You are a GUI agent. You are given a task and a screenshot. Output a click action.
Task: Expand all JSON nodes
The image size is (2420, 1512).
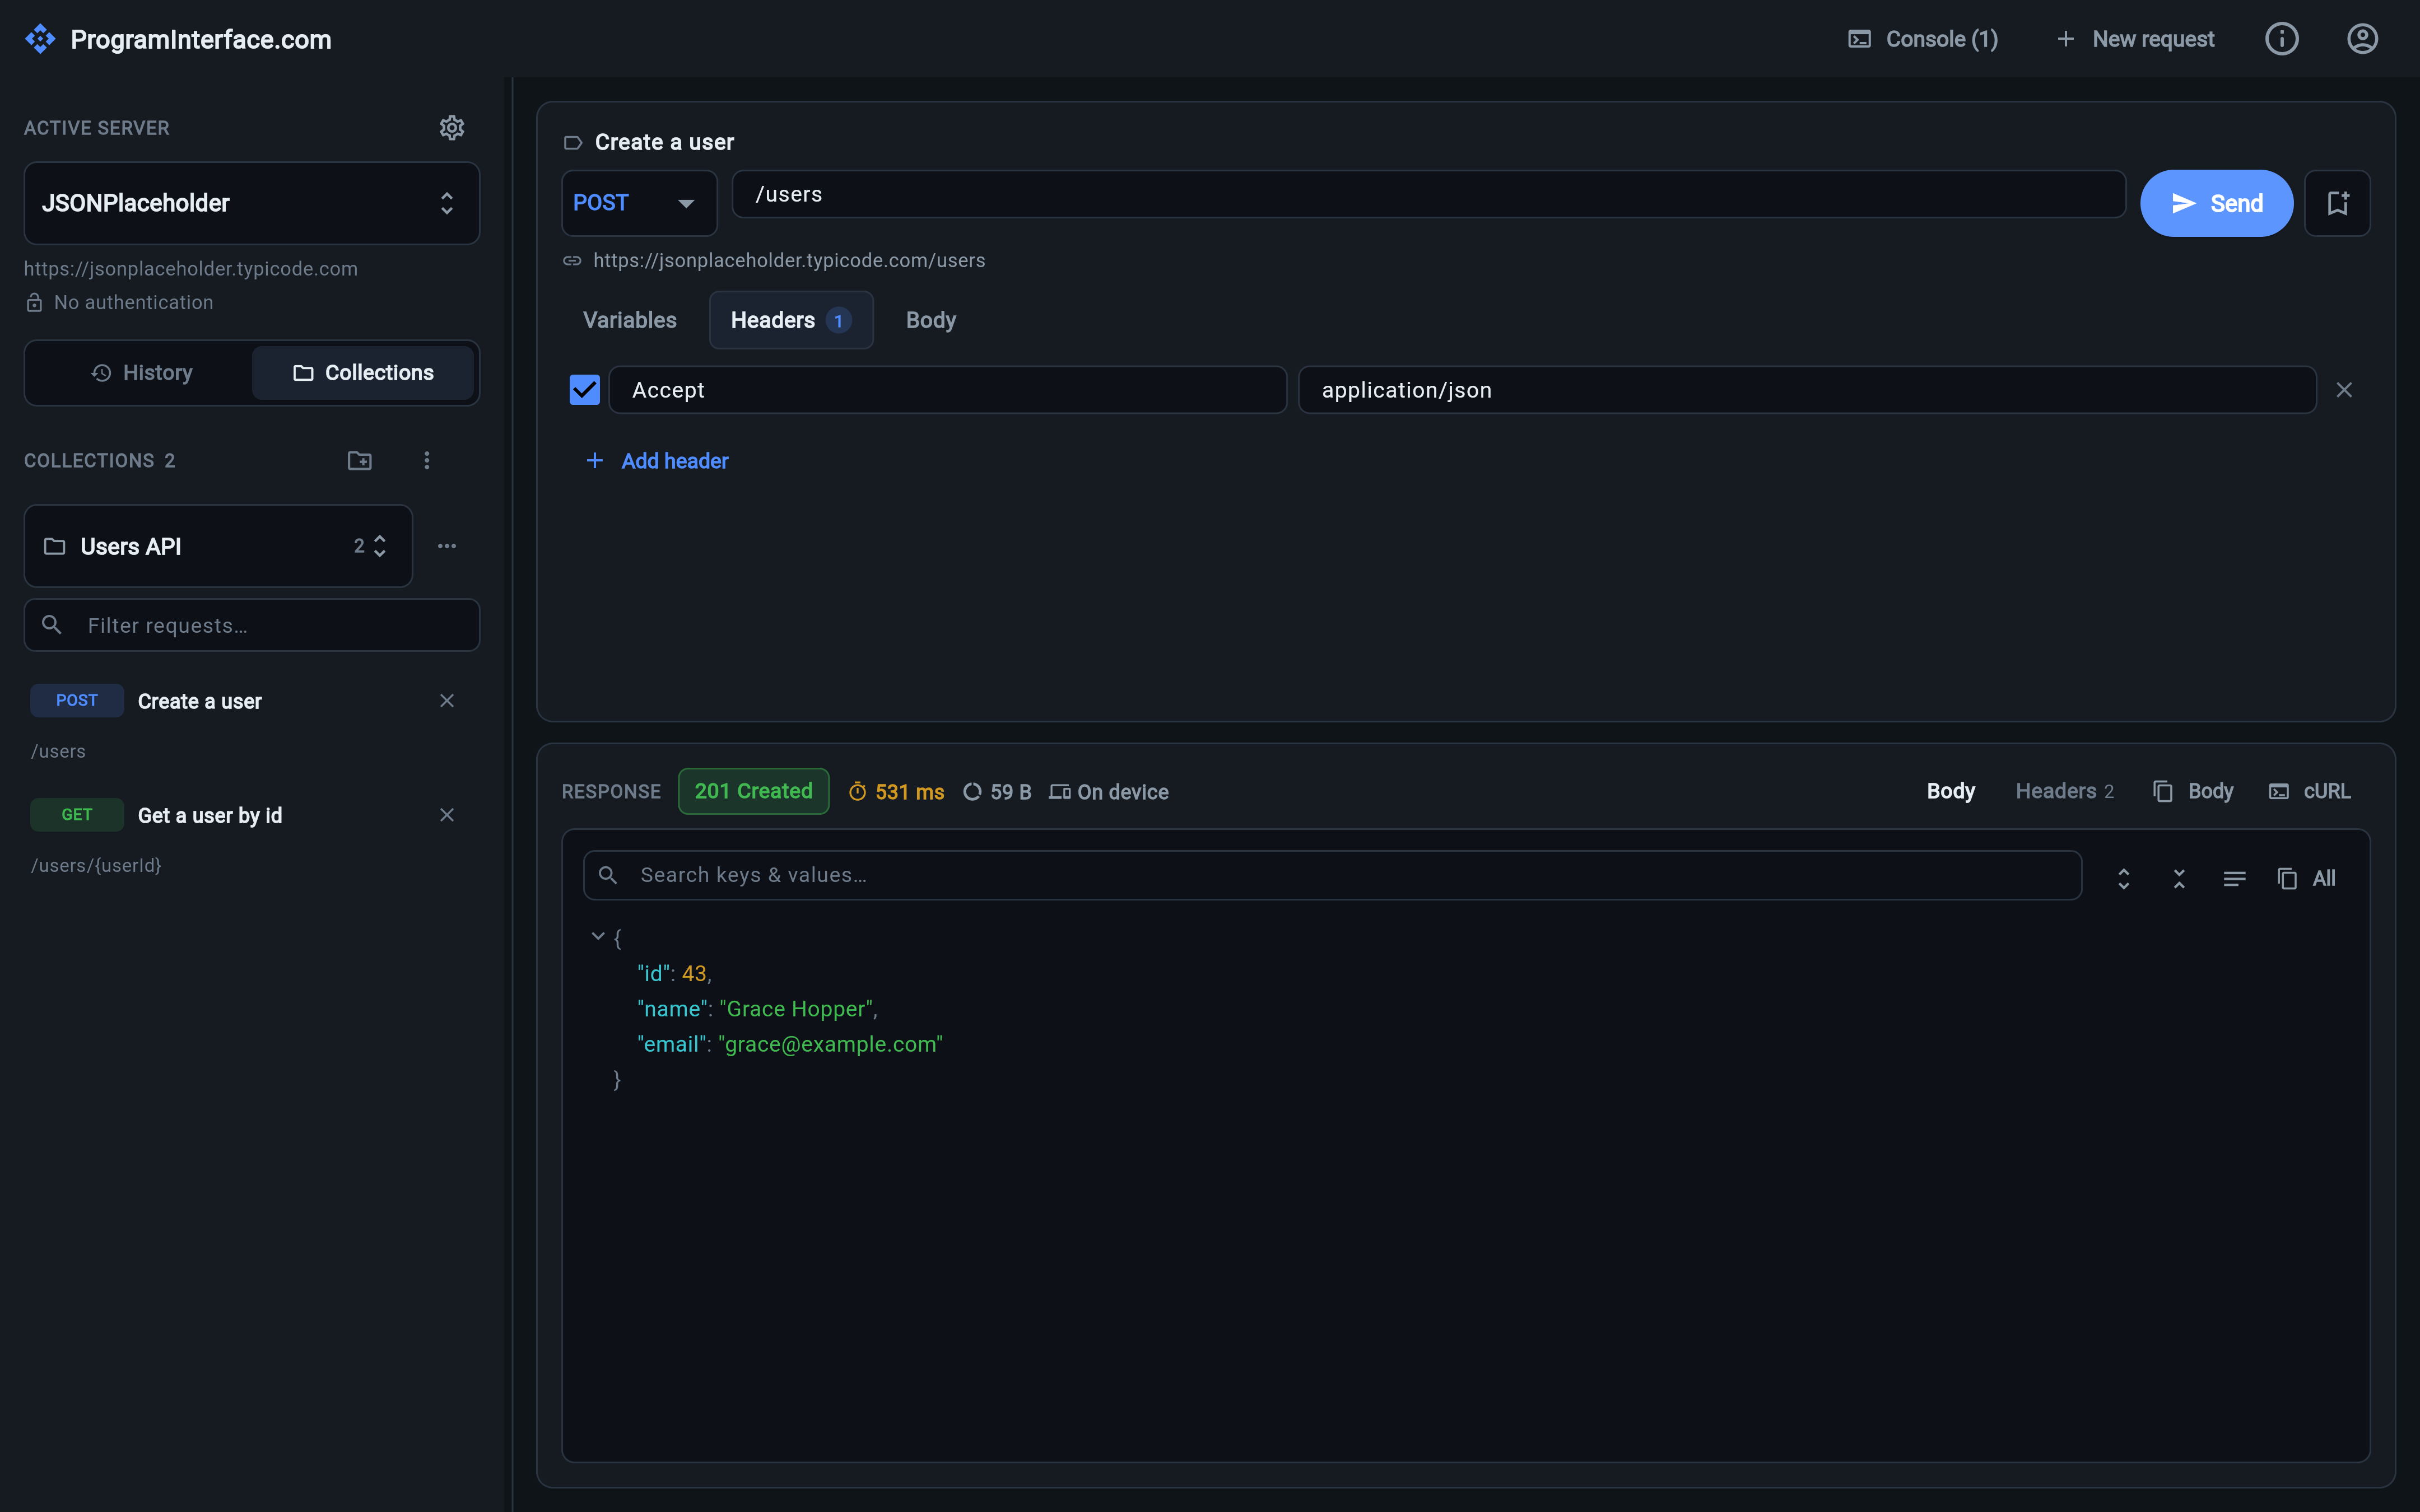(x=2124, y=878)
